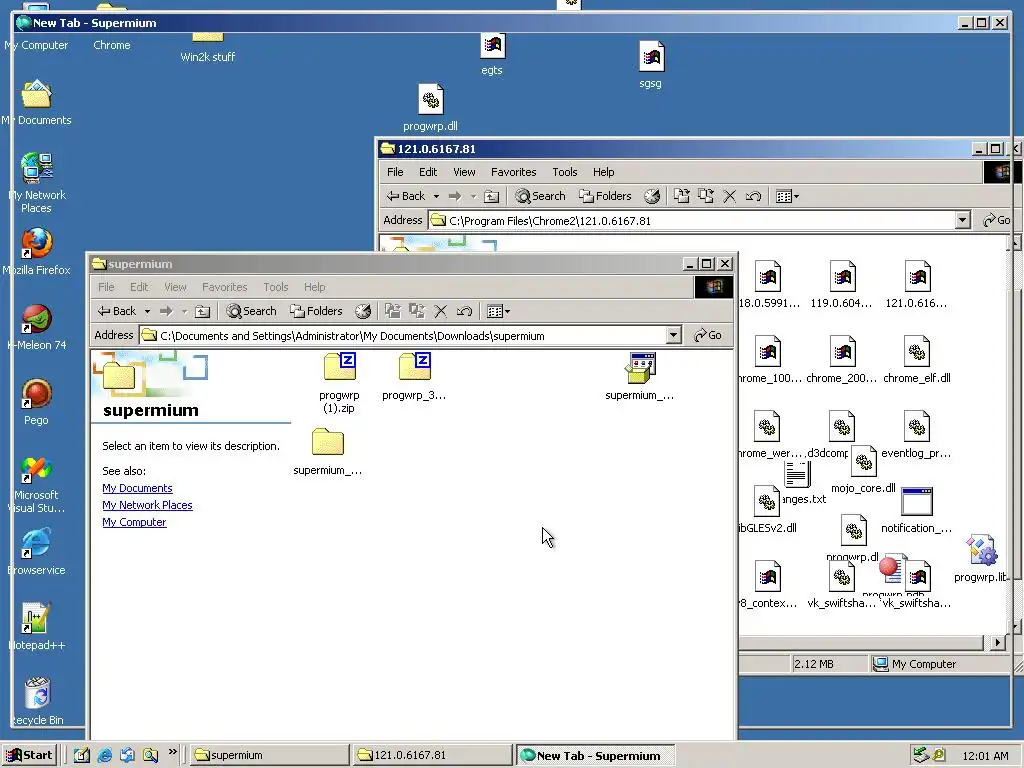The width and height of the screenshot is (1024, 768).
Task: Open Win2k stuff folder on desktop
Action: click(x=208, y=46)
